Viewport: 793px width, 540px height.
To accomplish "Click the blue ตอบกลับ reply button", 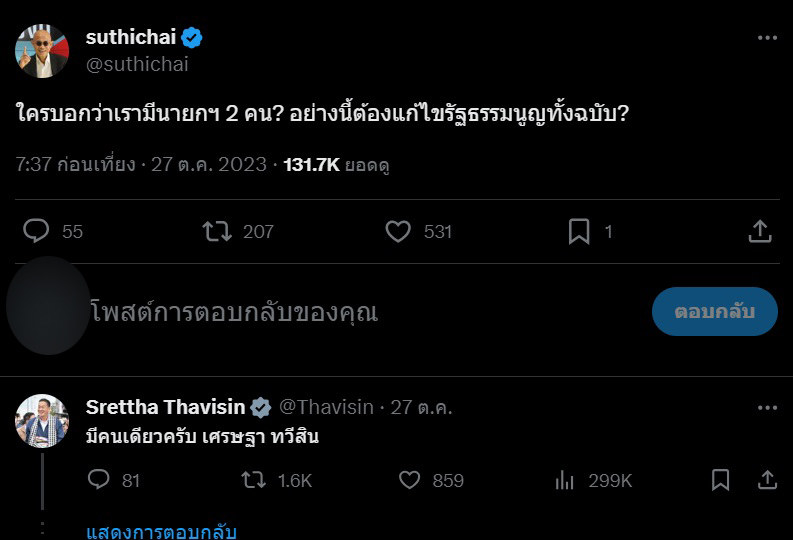I will click(714, 312).
